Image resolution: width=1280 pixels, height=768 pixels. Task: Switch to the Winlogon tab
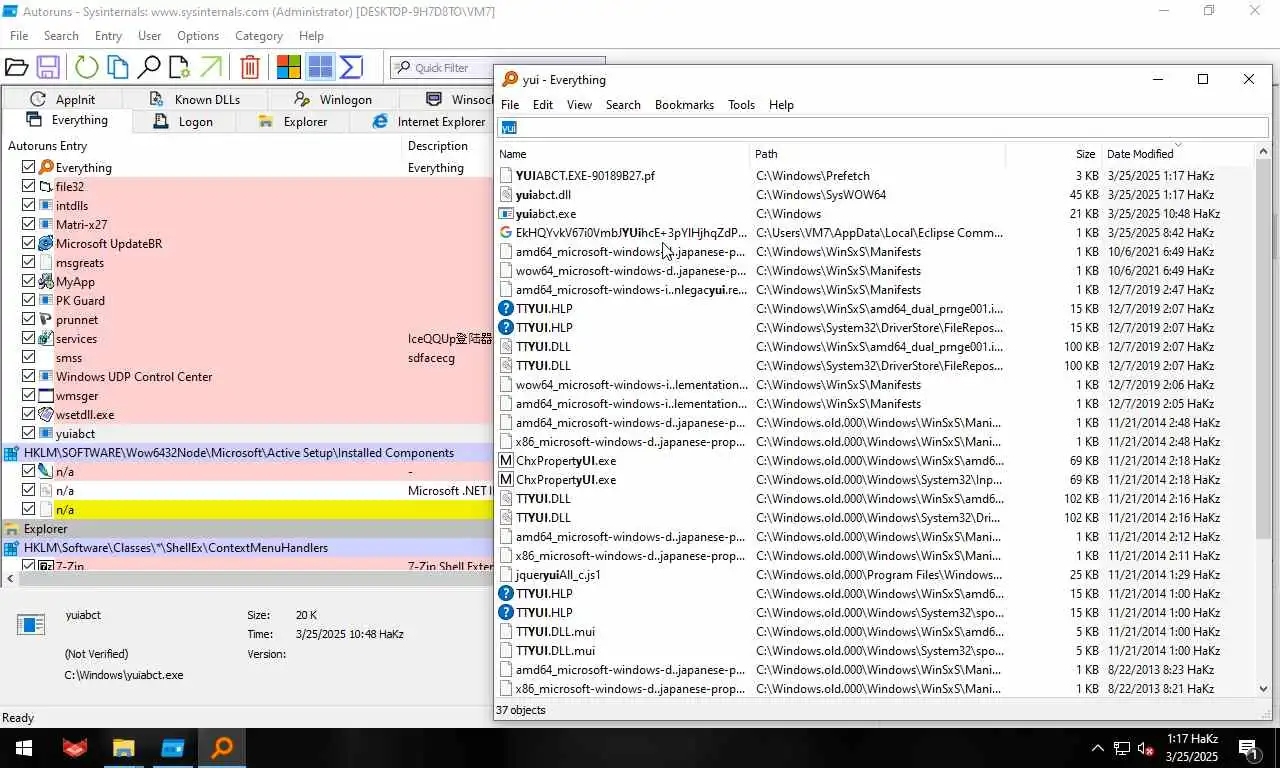[x=333, y=99]
